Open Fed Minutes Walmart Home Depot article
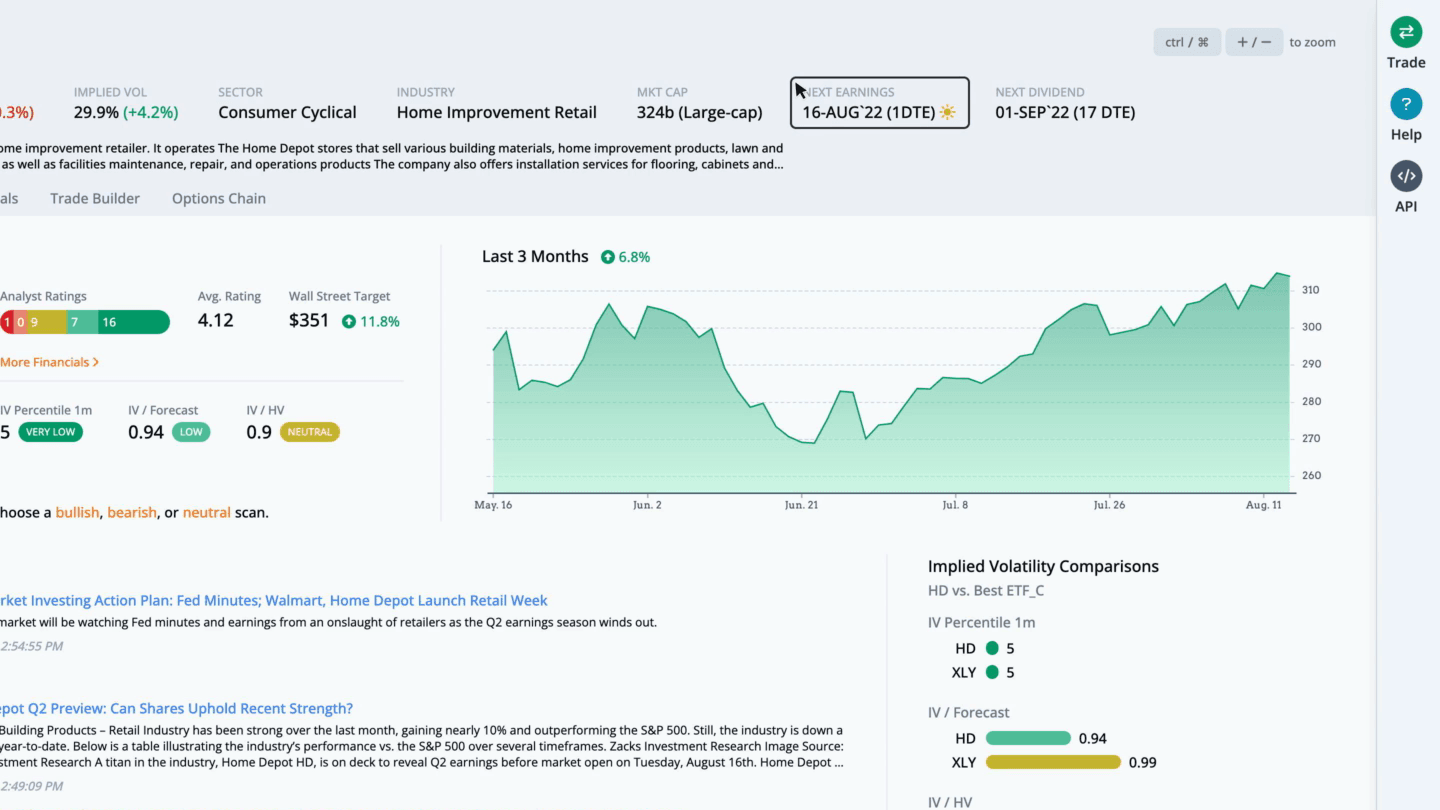This screenshot has width=1440, height=810. tap(274, 600)
